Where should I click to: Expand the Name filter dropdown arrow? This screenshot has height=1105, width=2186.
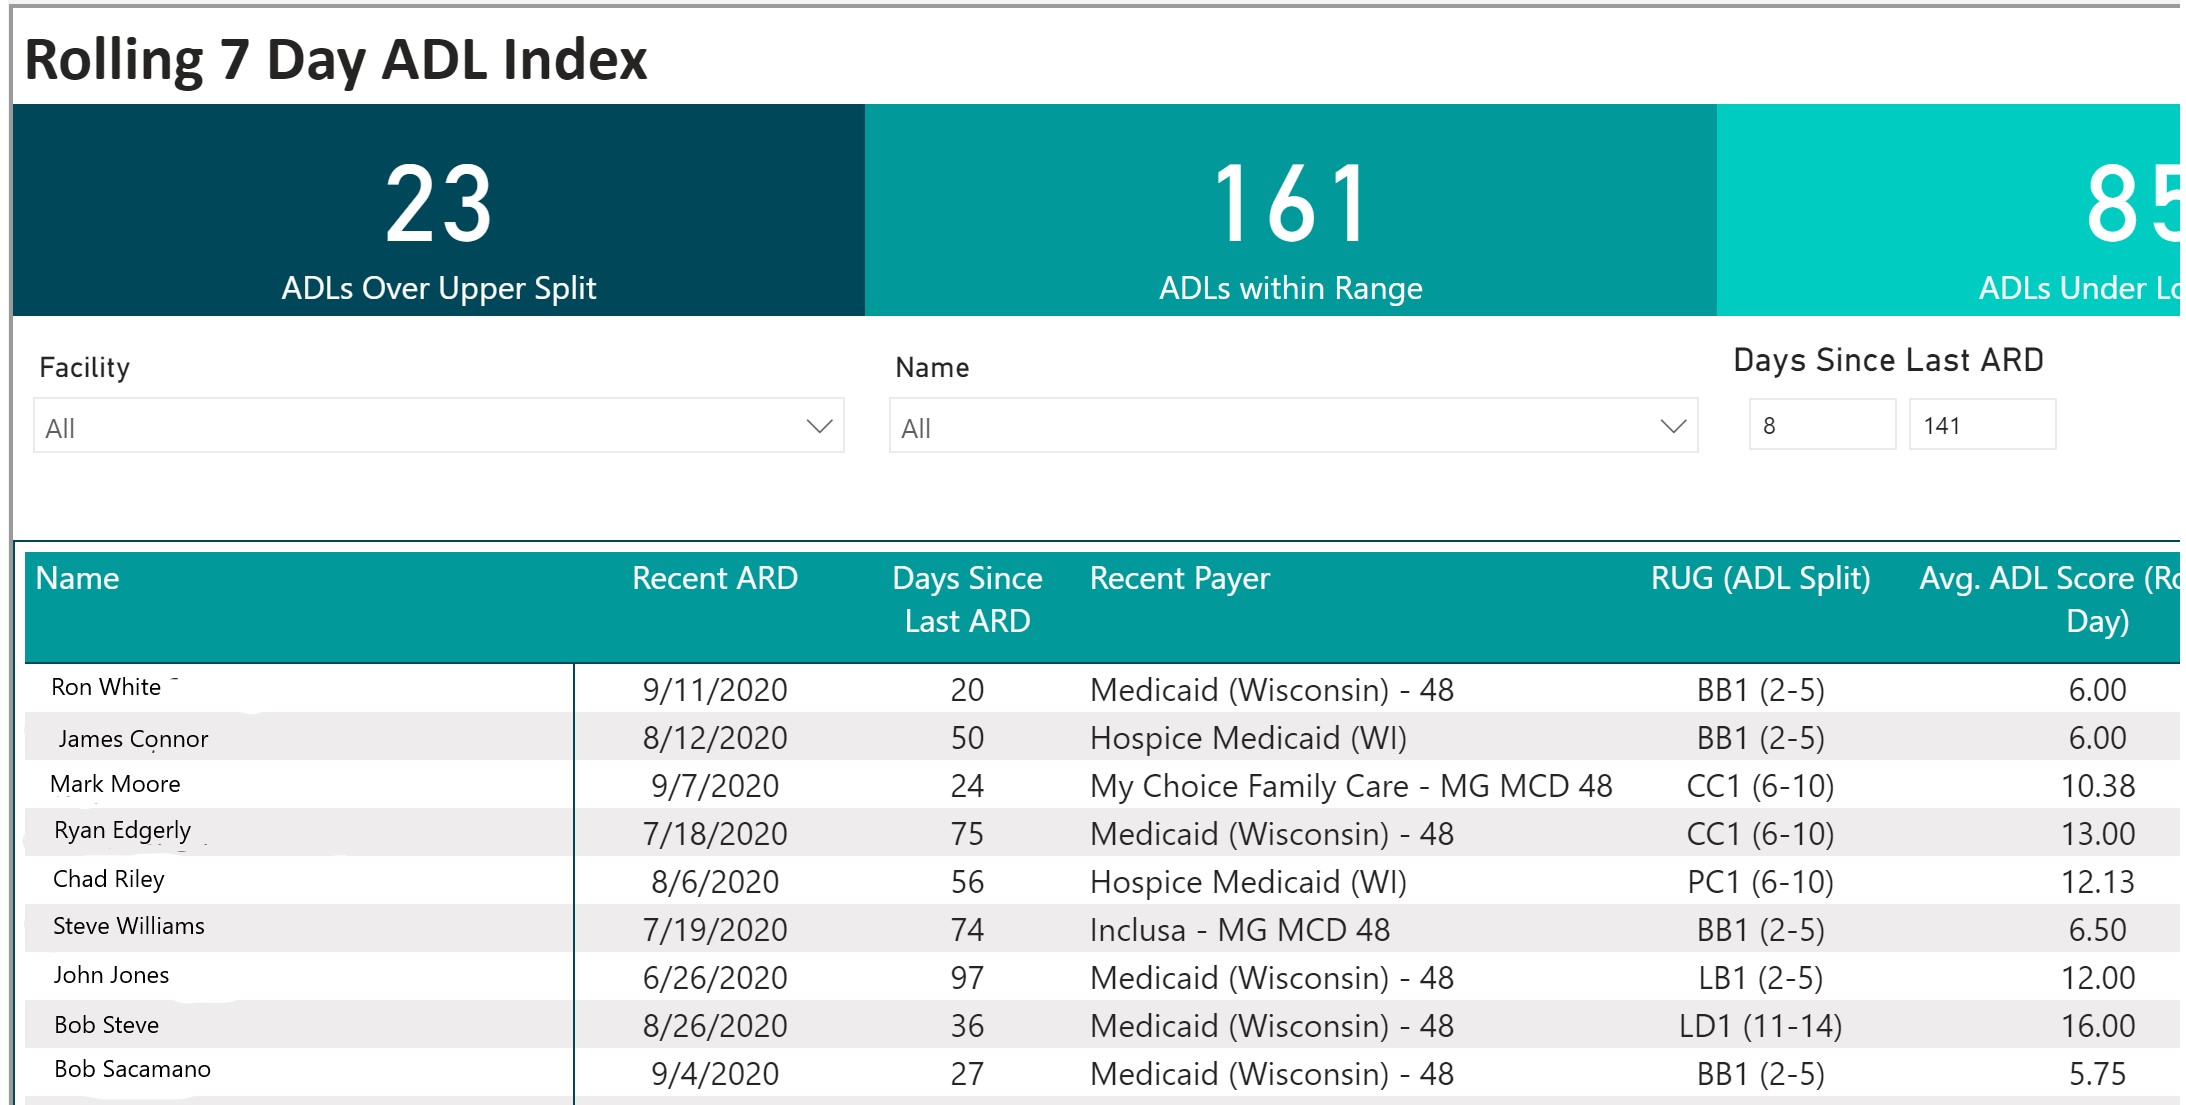1673,427
